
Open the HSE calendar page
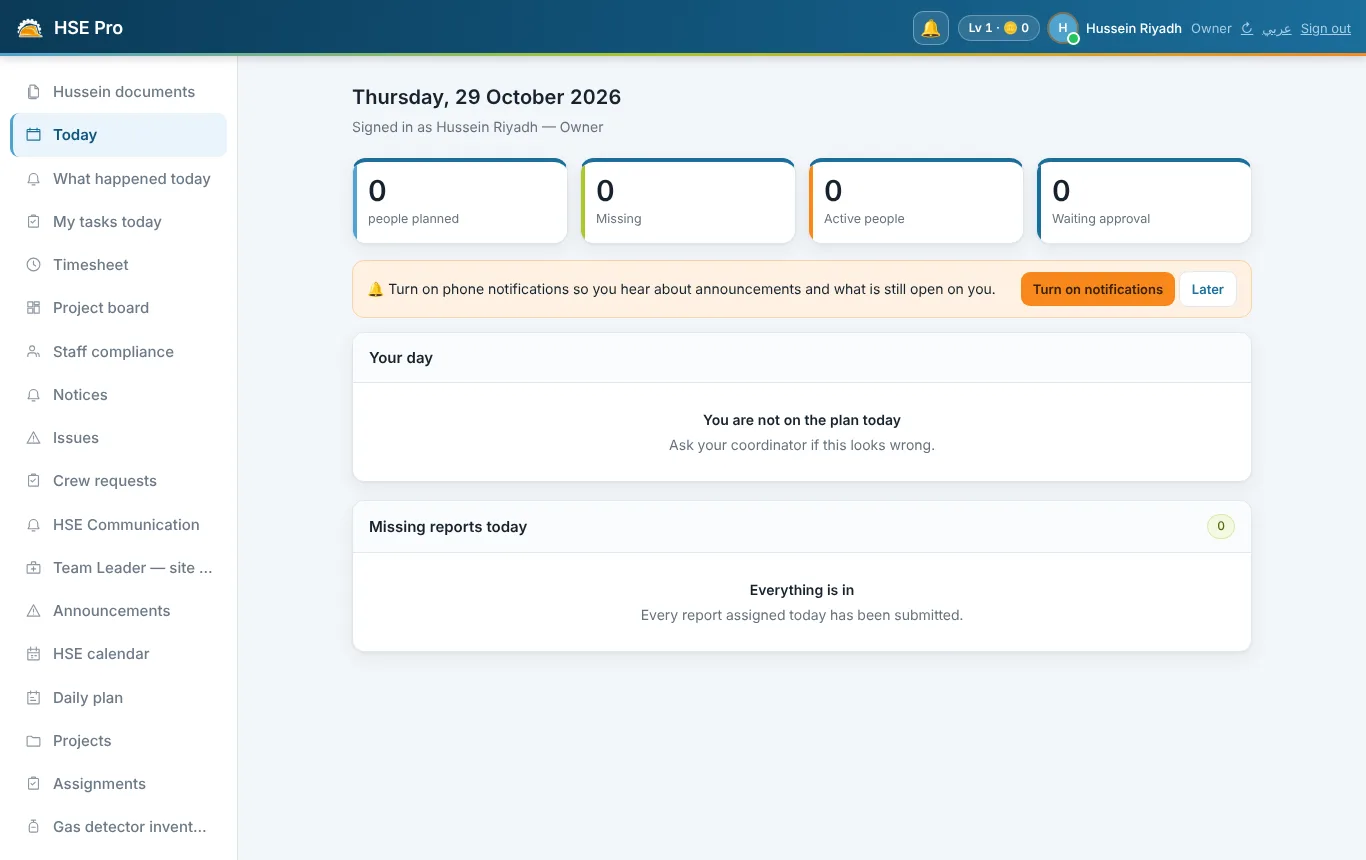point(118,654)
